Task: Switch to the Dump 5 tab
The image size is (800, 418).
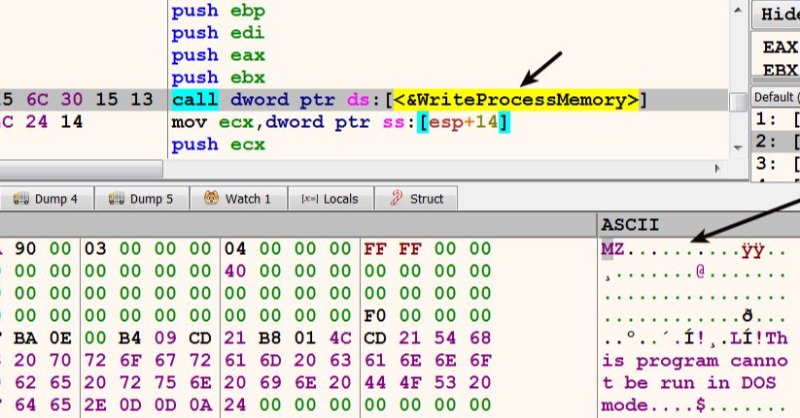Action: (x=142, y=199)
